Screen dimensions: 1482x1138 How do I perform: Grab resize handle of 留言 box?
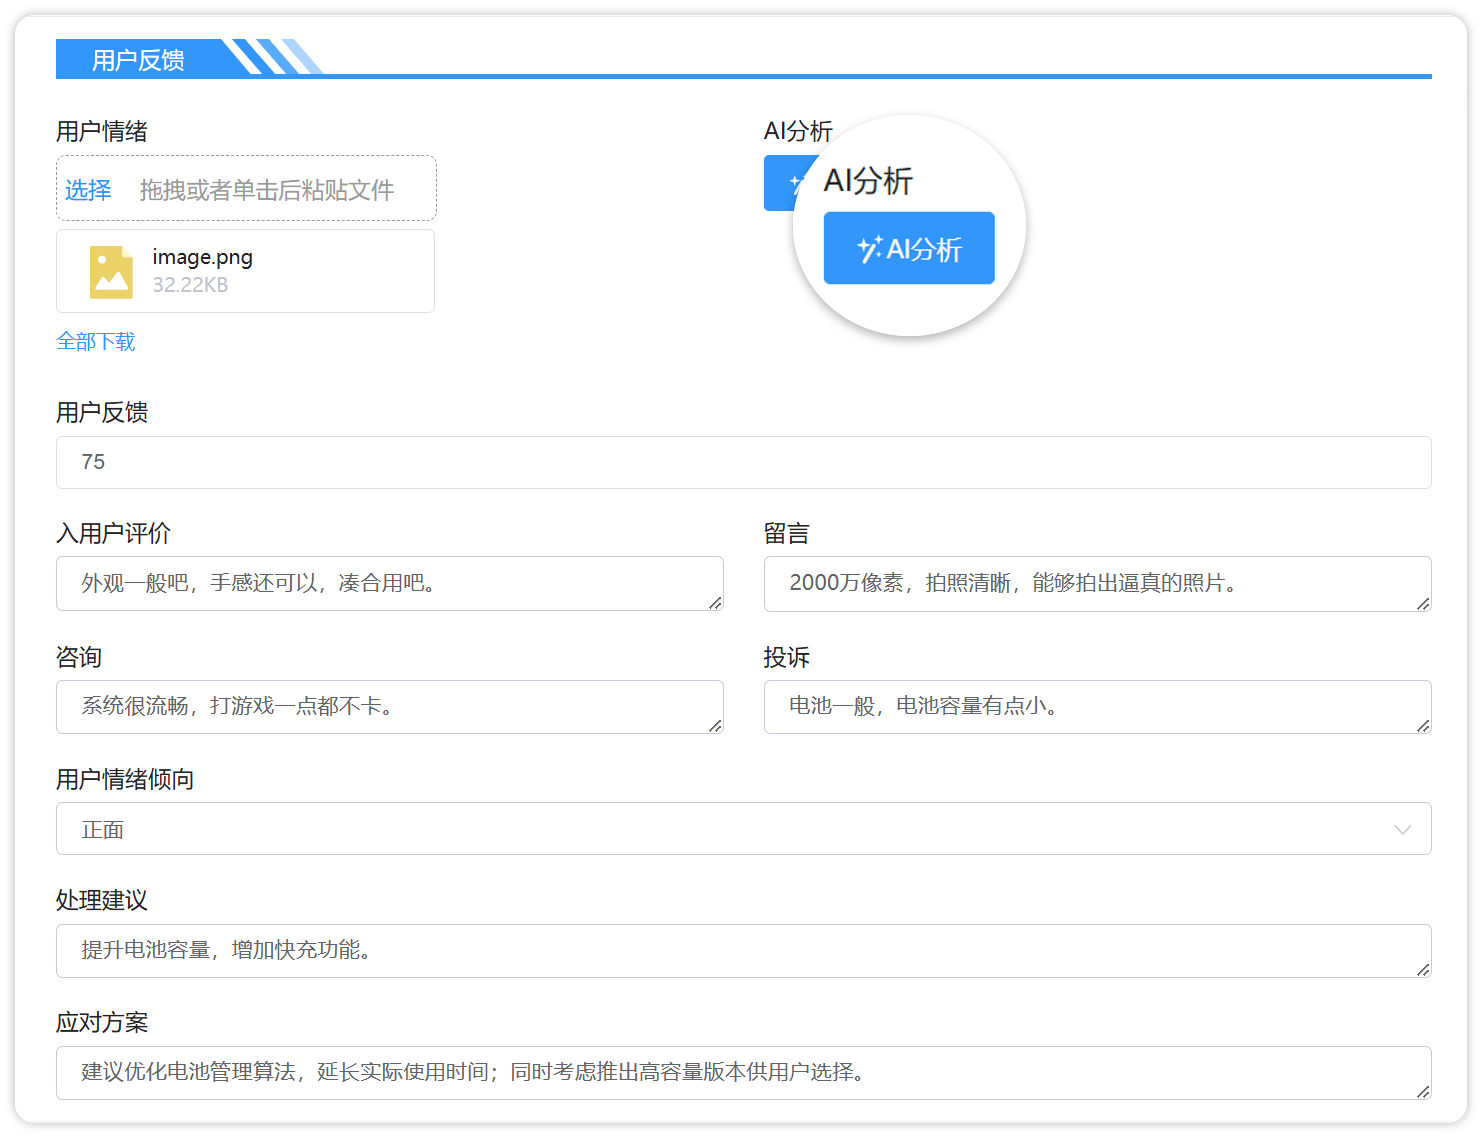pos(1423,603)
